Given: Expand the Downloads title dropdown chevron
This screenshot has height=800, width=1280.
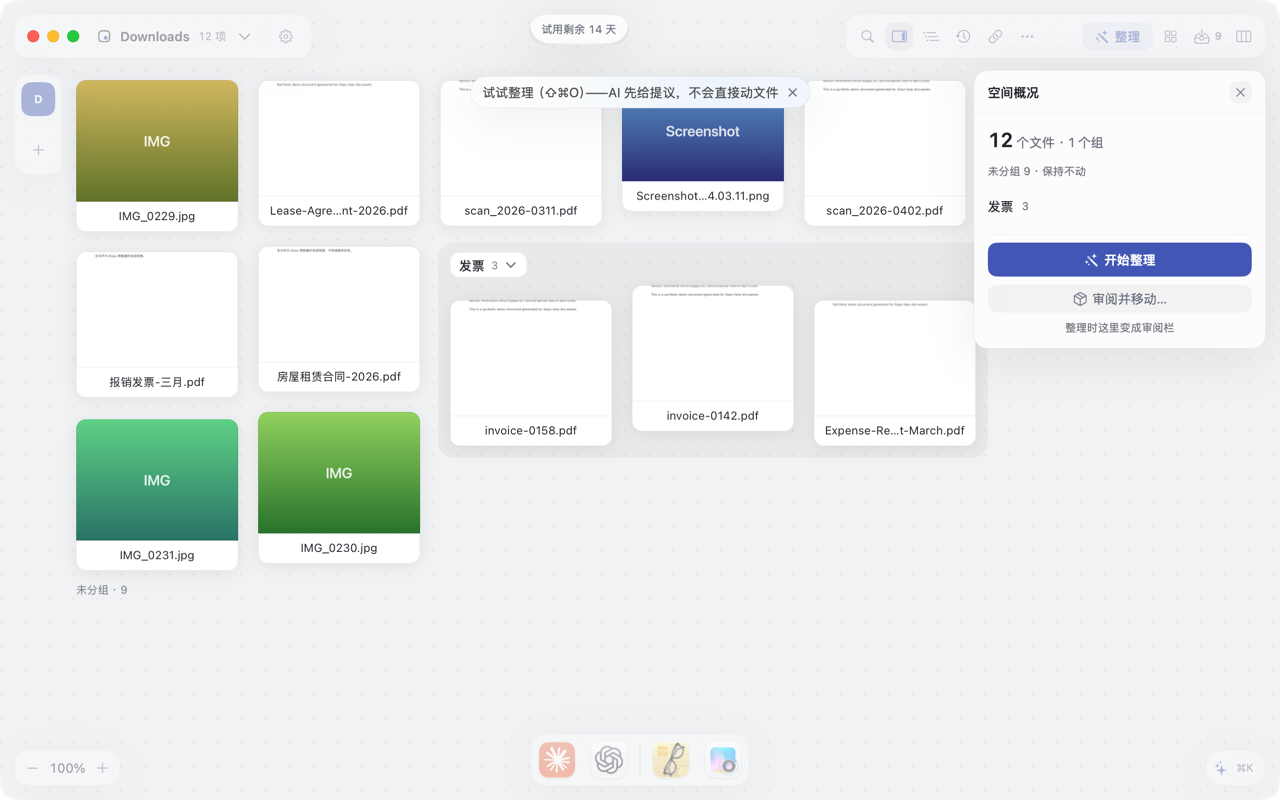Looking at the screenshot, I should [245, 36].
